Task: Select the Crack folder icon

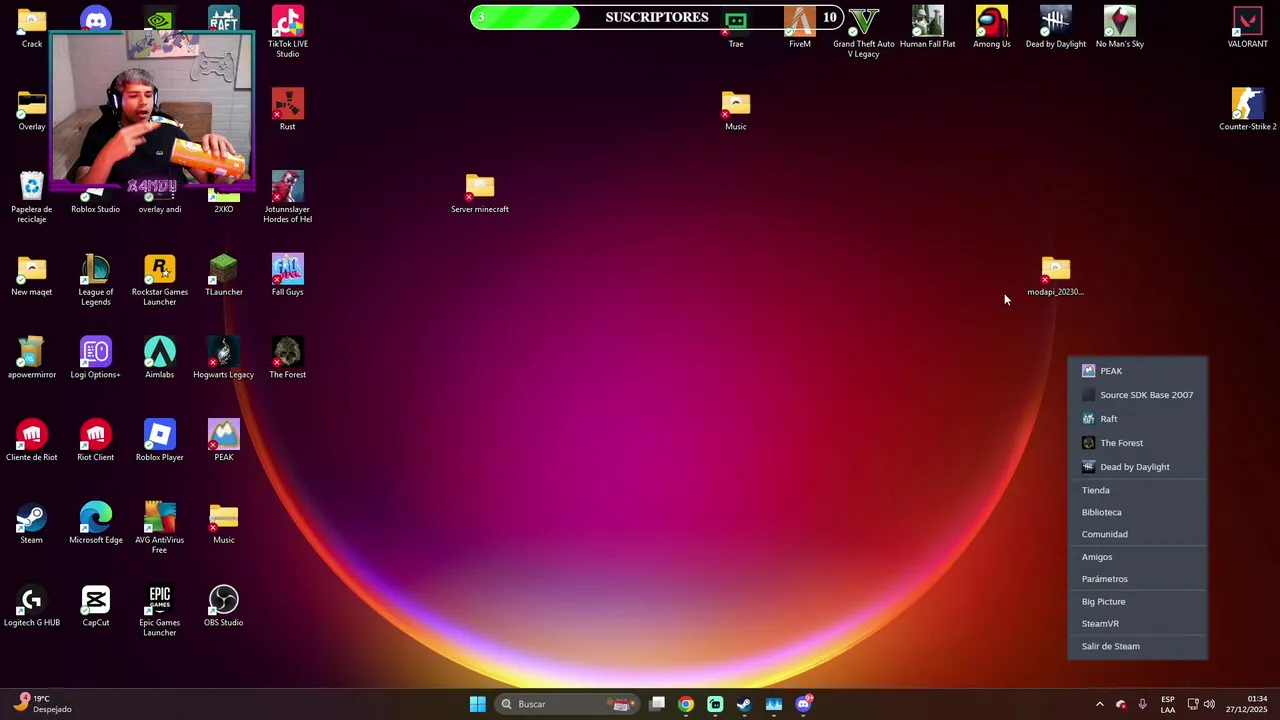Action: (32, 27)
